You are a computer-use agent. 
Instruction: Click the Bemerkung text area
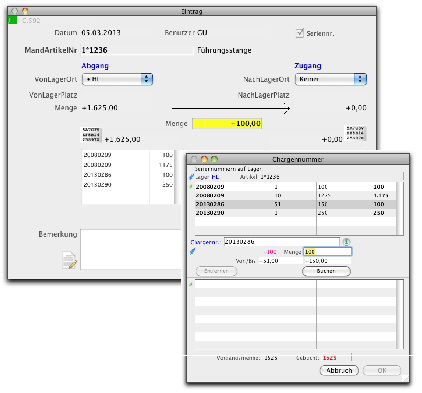(x=131, y=249)
